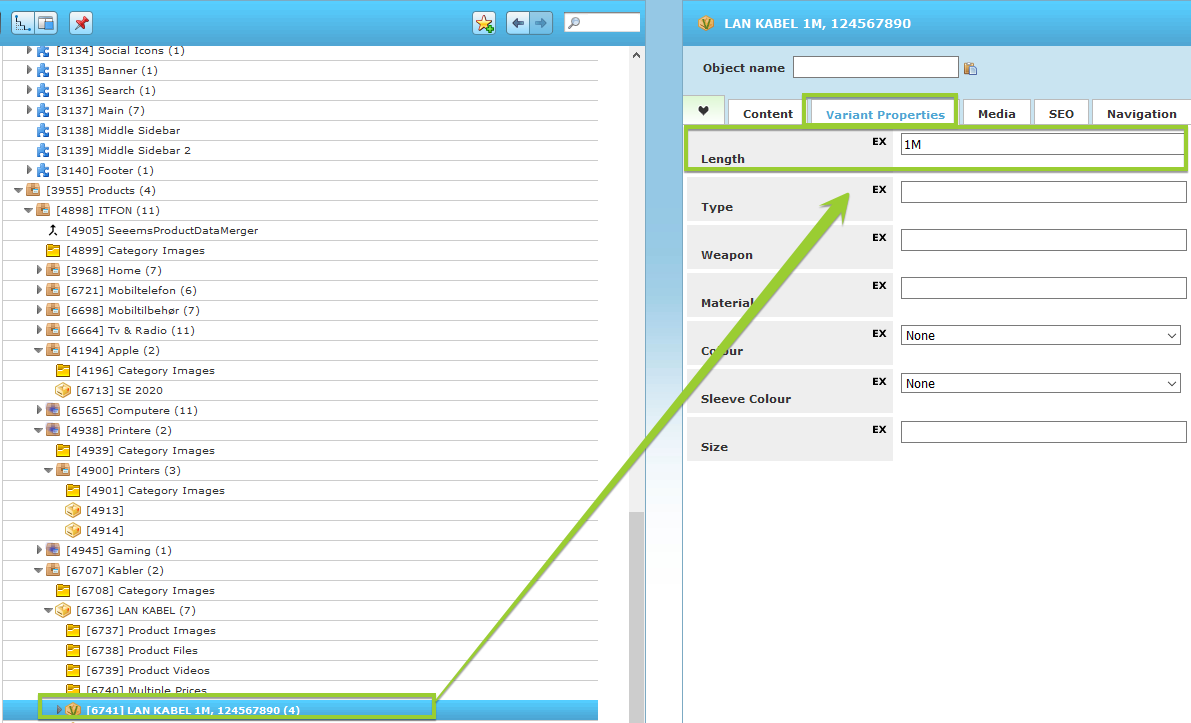Viewport: 1191px width, 723px height.
Task: Collapse the [4194] Apple node
Action: click(x=39, y=350)
